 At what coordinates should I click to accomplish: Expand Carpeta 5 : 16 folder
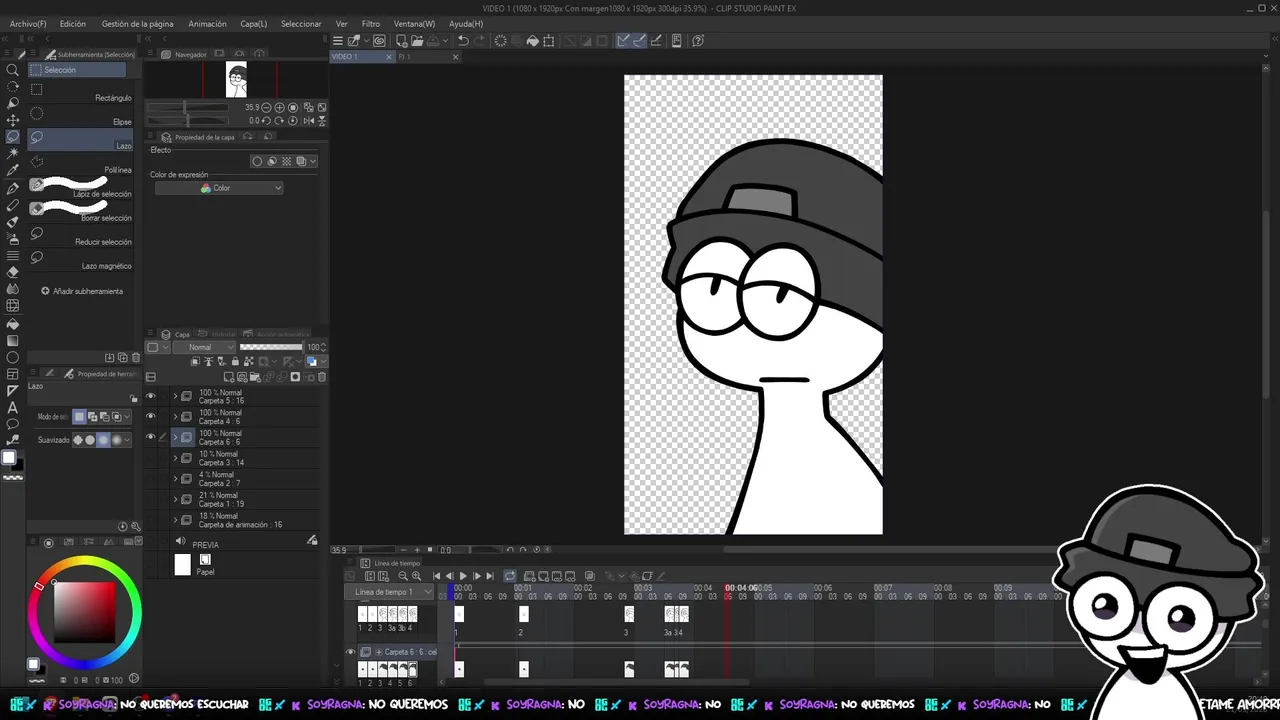[175, 396]
